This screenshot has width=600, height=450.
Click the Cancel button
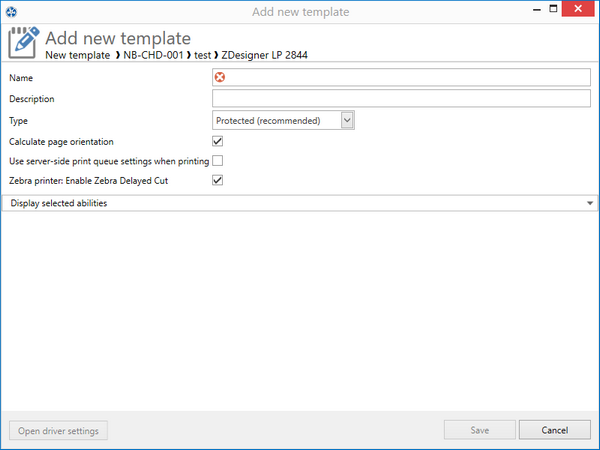(x=554, y=430)
